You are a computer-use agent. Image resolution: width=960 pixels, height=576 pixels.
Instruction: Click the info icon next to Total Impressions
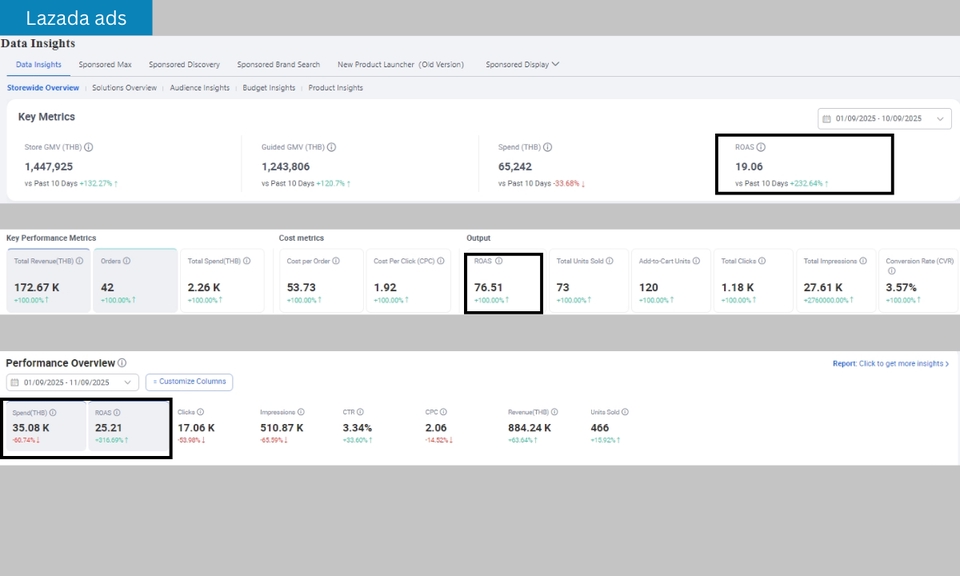pyautogui.click(x=862, y=261)
